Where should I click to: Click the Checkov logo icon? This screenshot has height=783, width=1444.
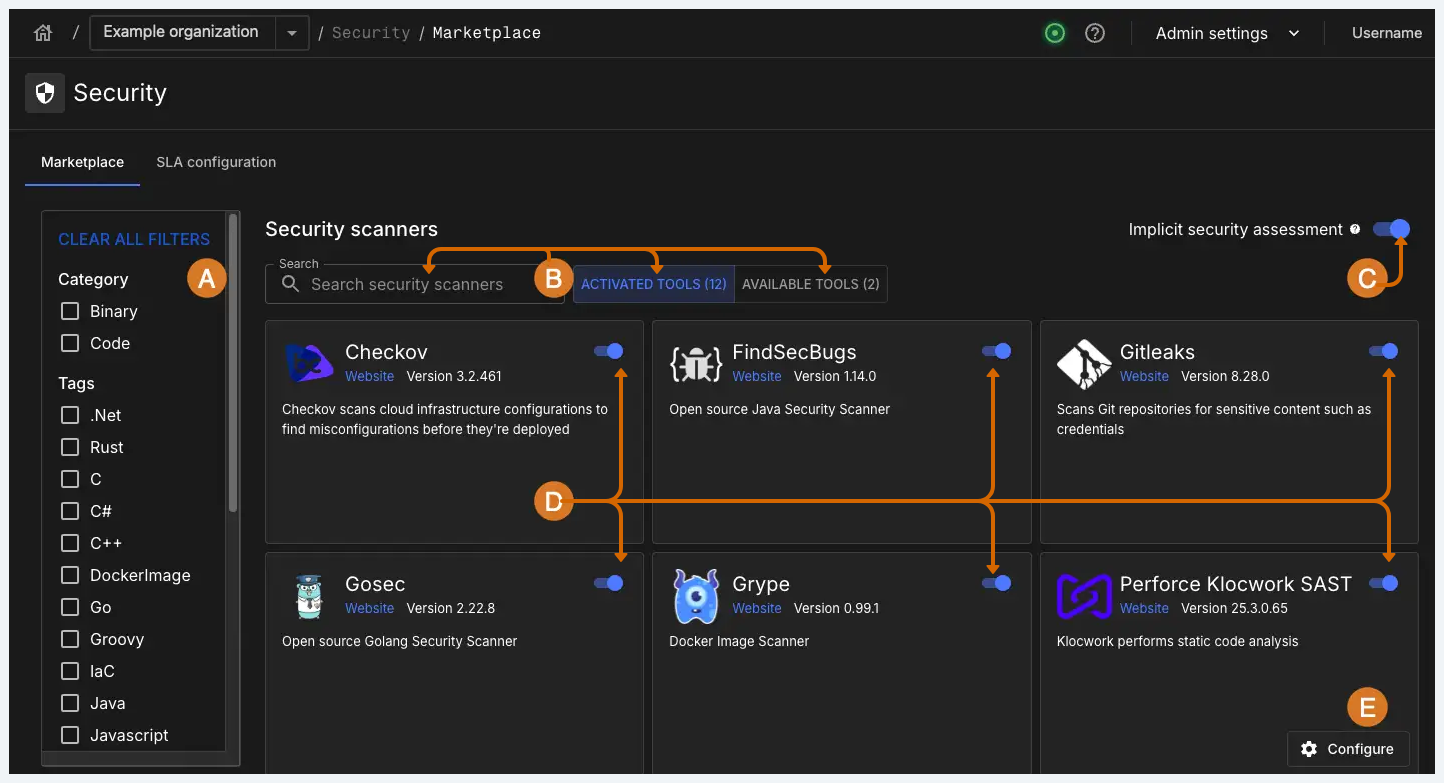pyautogui.click(x=308, y=364)
